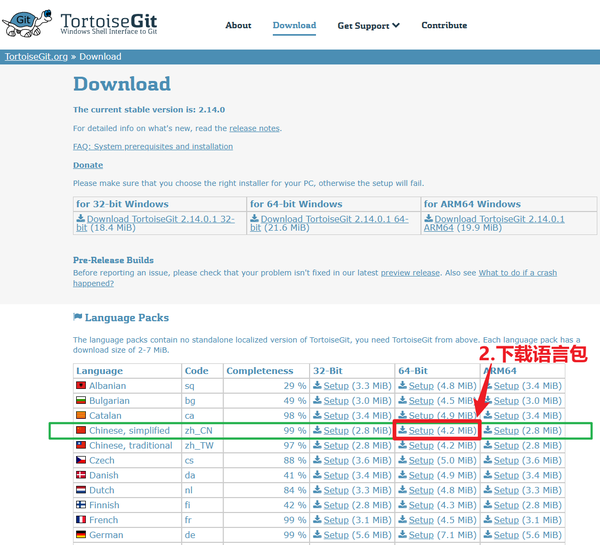
Task: Click the French flag icon
Action: point(81,519)
